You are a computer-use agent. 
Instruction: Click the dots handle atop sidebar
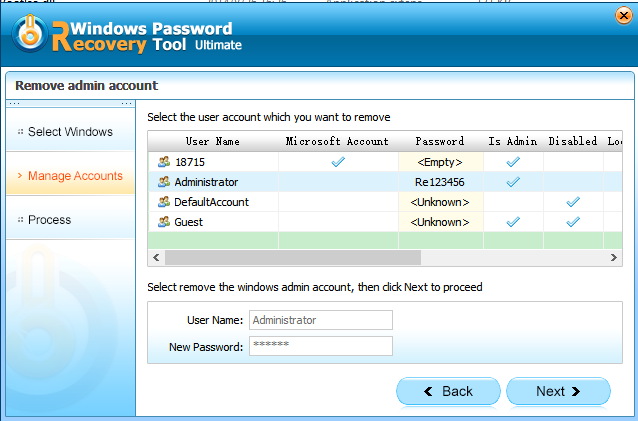point(70,104)
